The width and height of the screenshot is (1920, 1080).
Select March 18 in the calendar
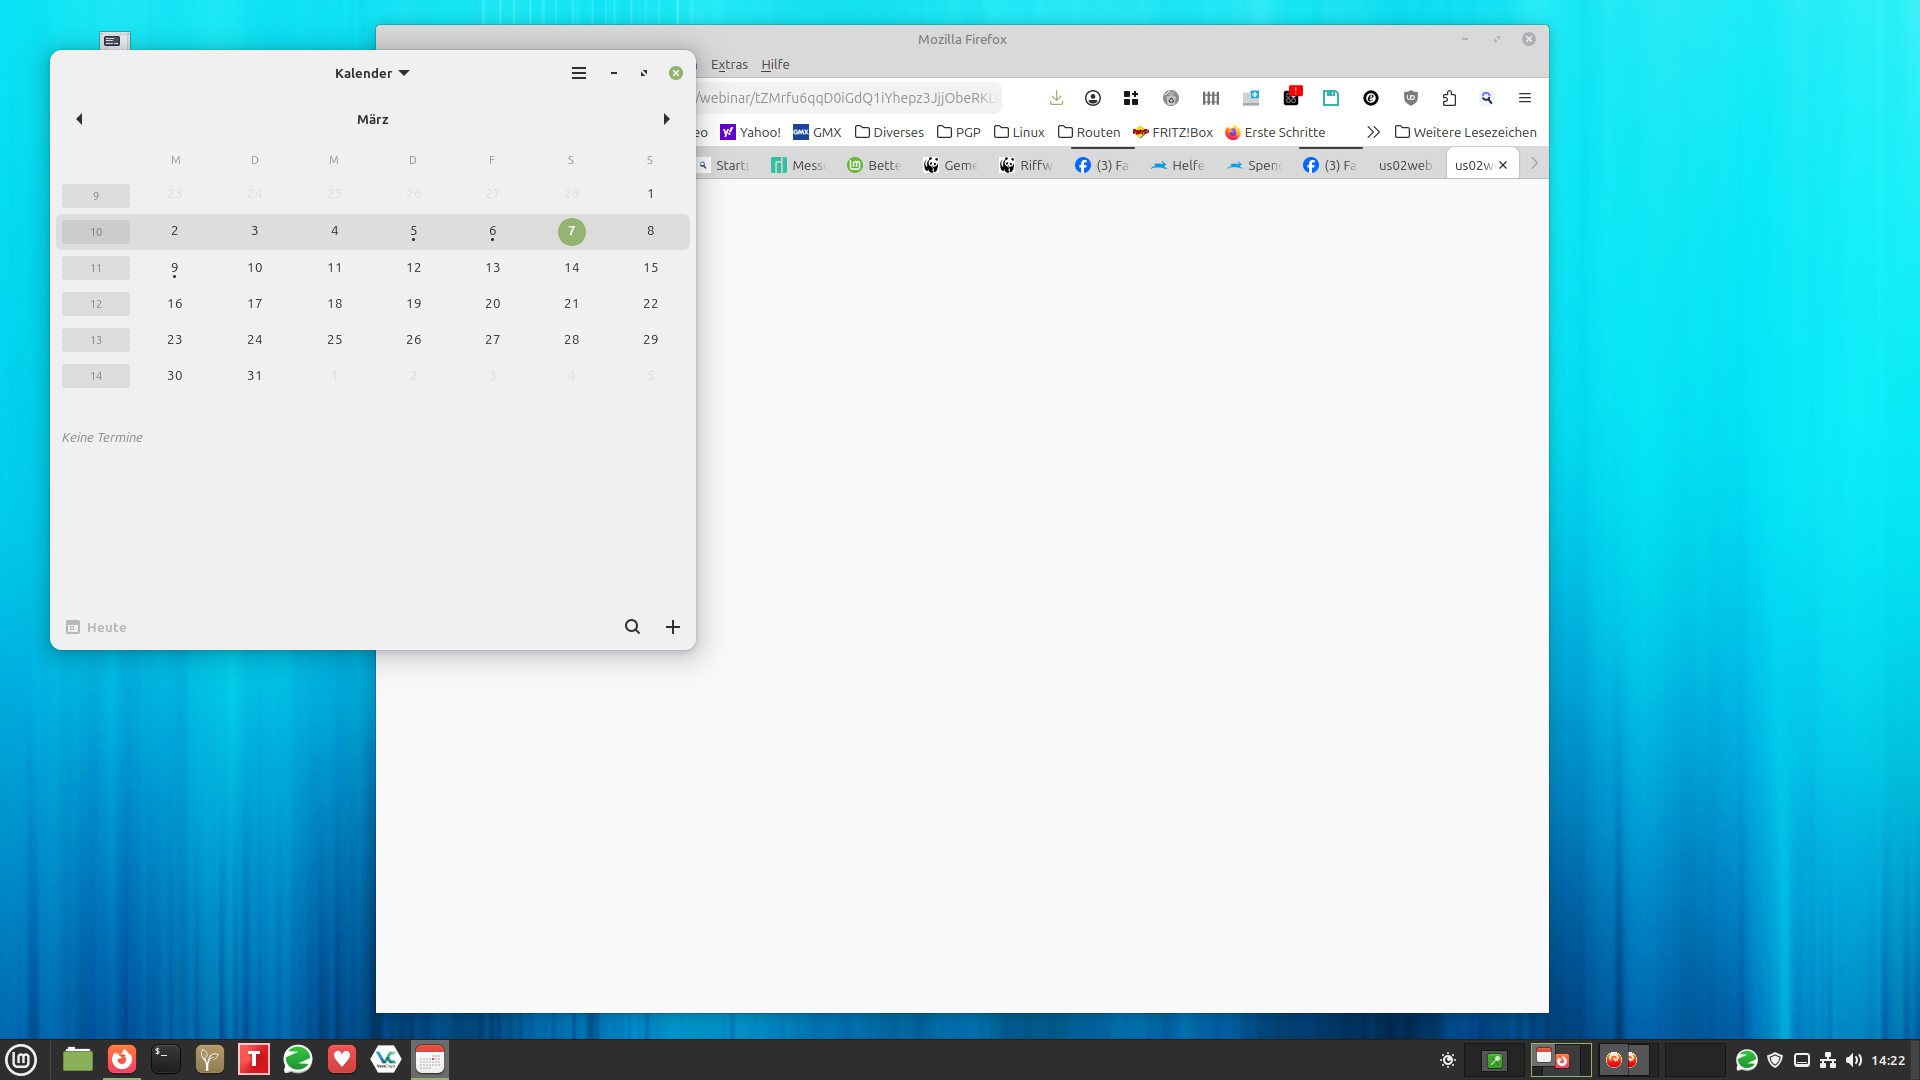[334, 303]
